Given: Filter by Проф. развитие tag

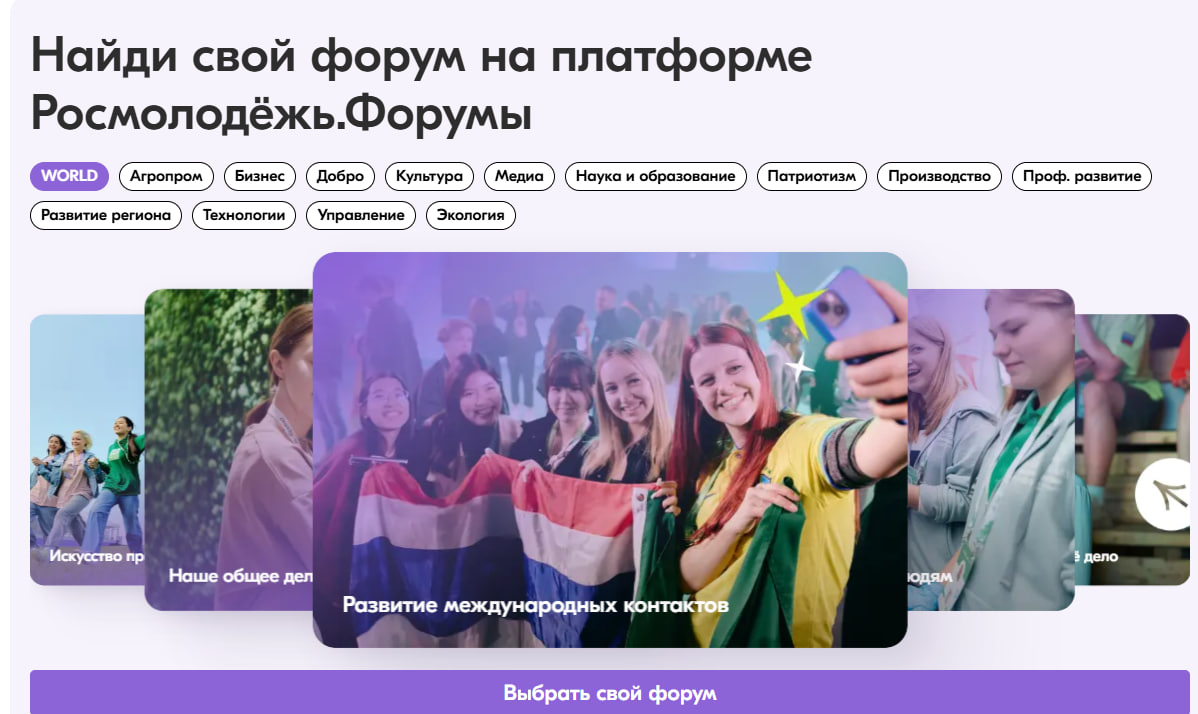Looking at the screenshot, I should pos(1081,176).
